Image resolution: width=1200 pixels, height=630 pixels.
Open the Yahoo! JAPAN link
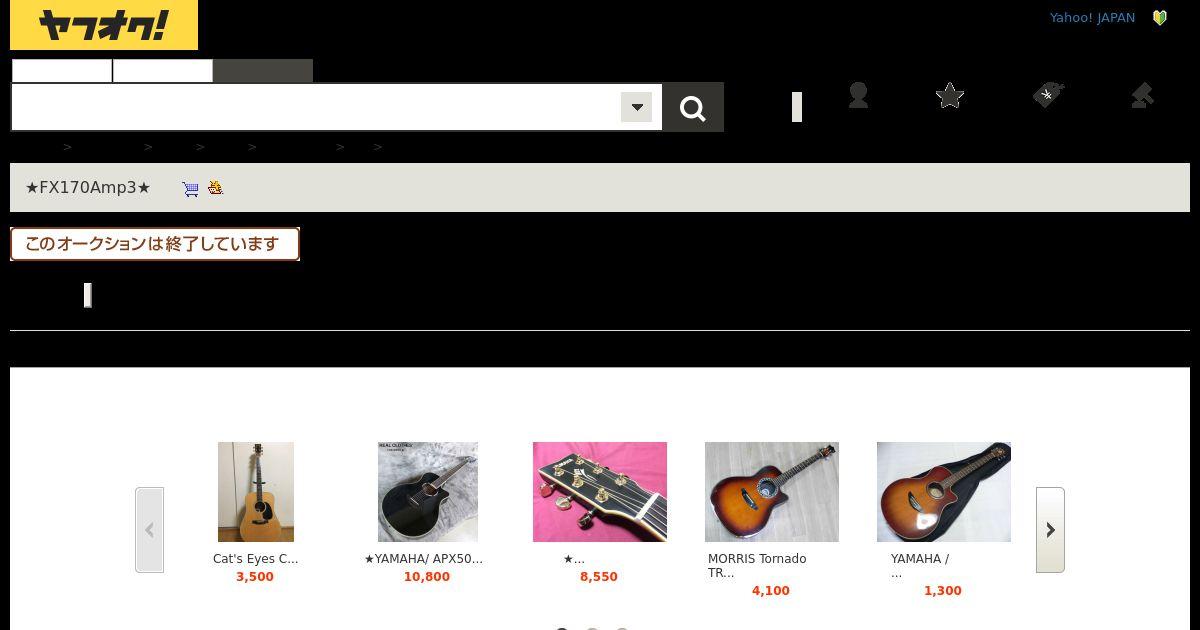tap(1092, 18)
